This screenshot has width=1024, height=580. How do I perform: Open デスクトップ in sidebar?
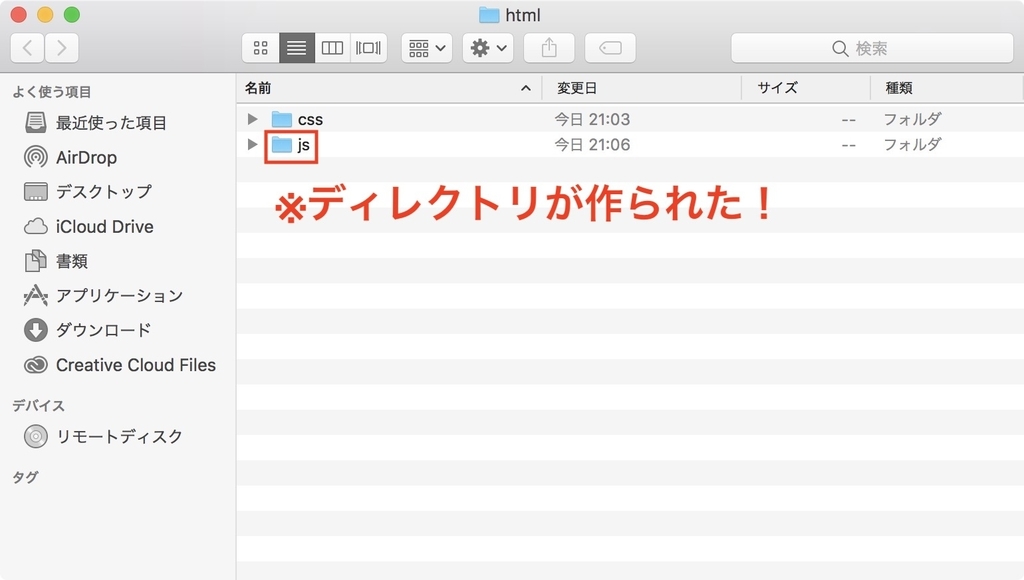[x=104, y=191]
